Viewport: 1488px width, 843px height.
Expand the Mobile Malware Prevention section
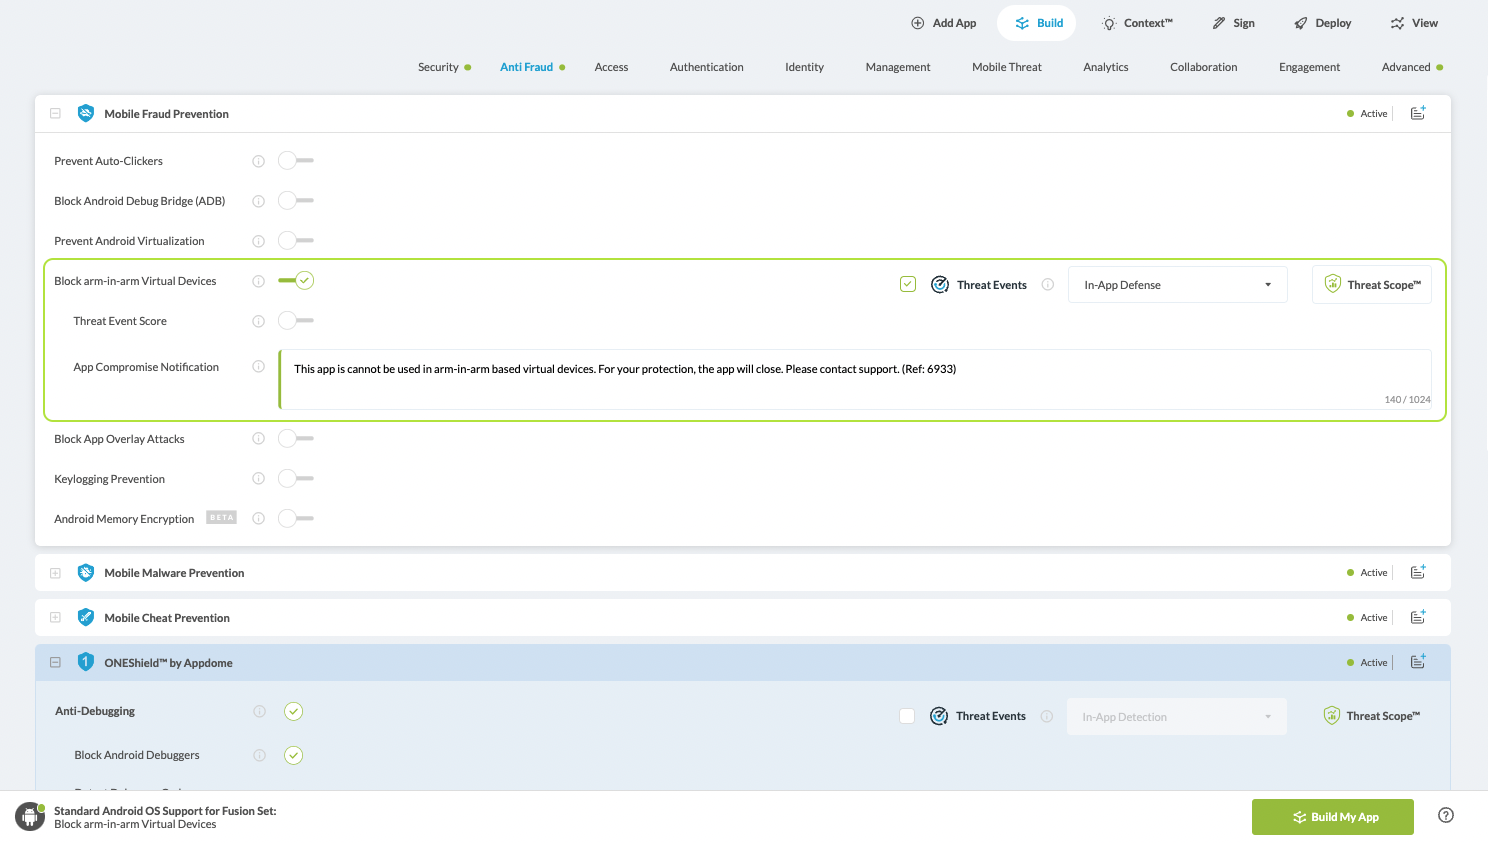(x=56, y=573)
